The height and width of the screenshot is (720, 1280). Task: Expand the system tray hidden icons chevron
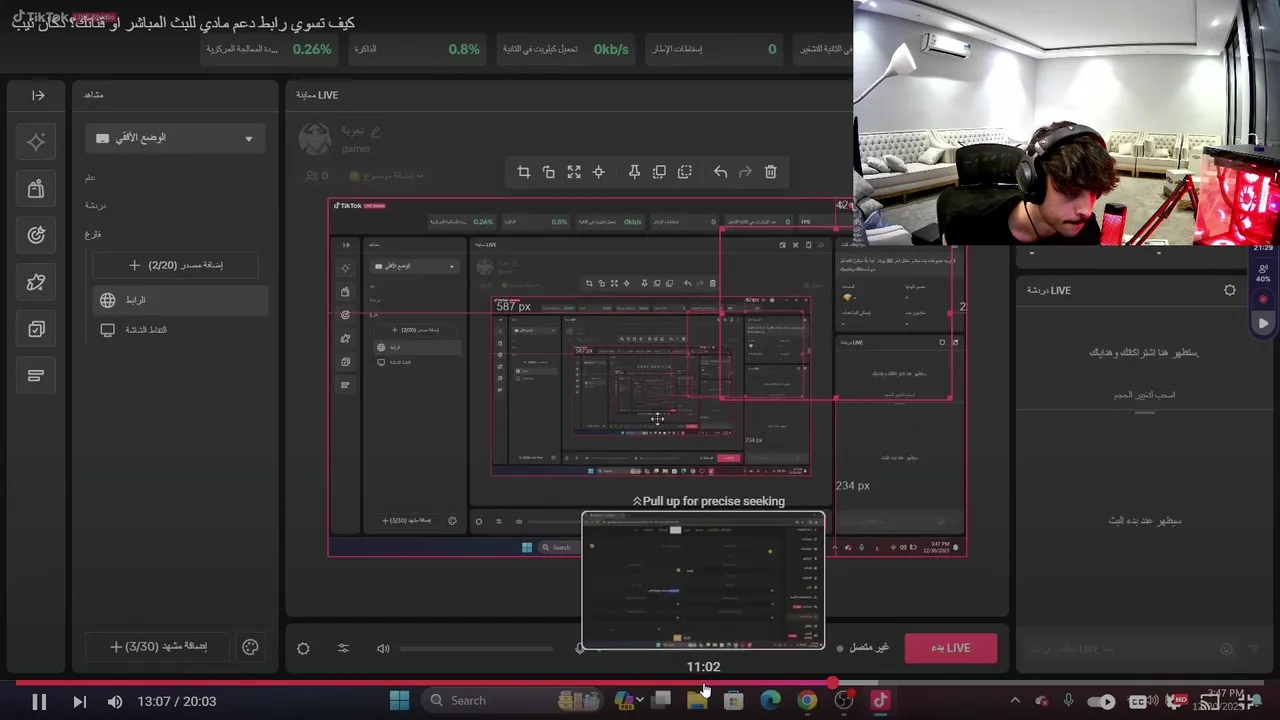point(1015,701)
